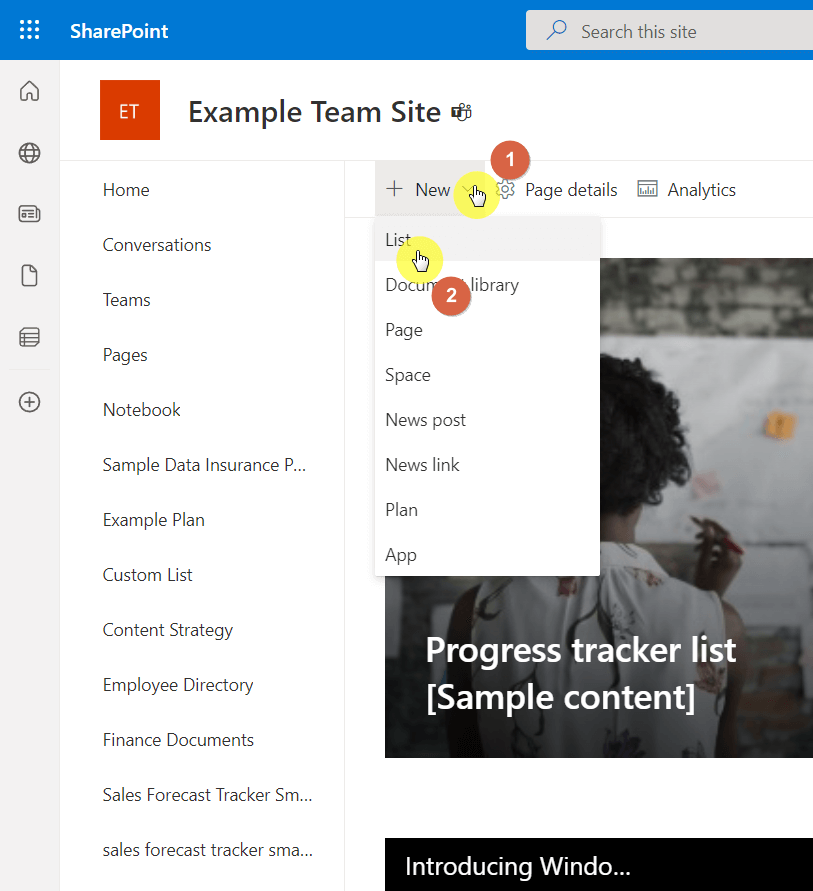Click the Create plus circle icon
The image size is (813, 891).
30,402
